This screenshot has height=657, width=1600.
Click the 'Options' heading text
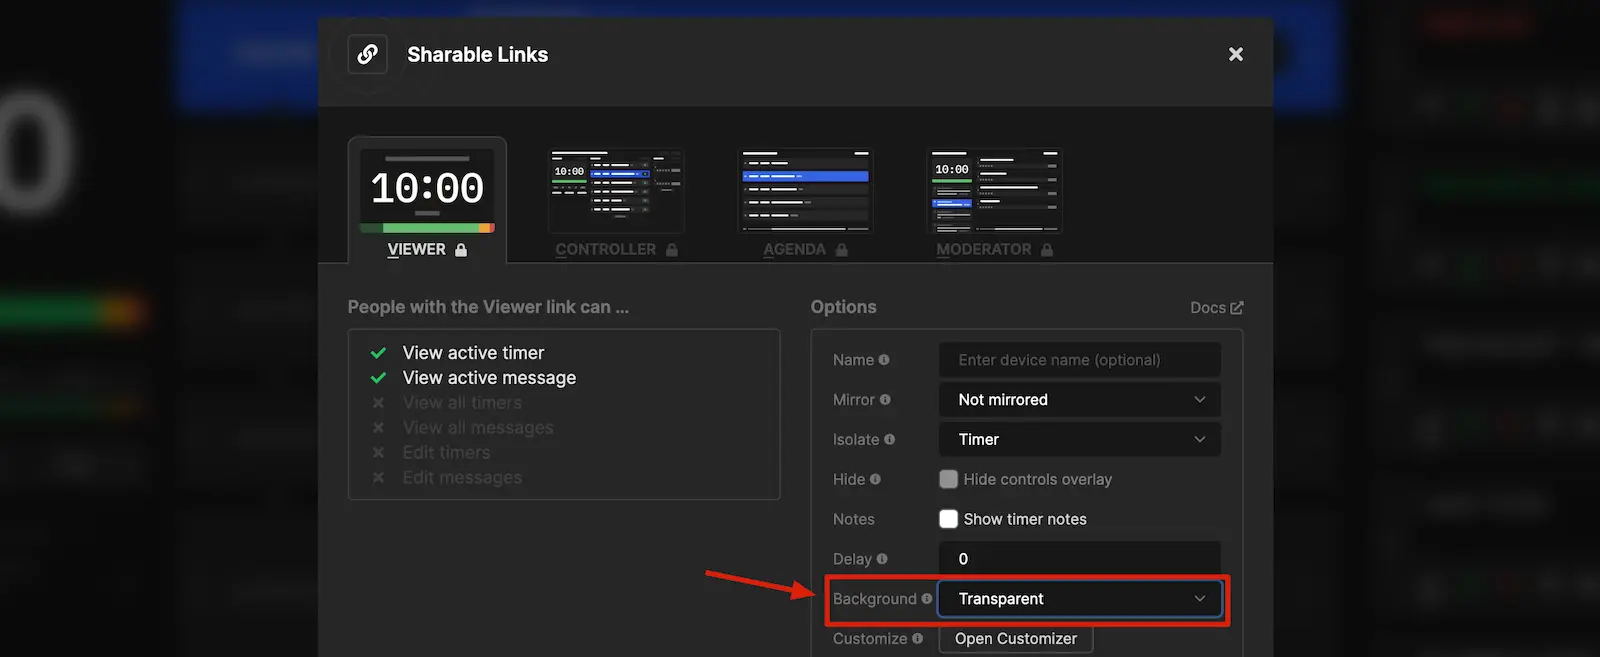pyautogui.click(x=844, y=307)
